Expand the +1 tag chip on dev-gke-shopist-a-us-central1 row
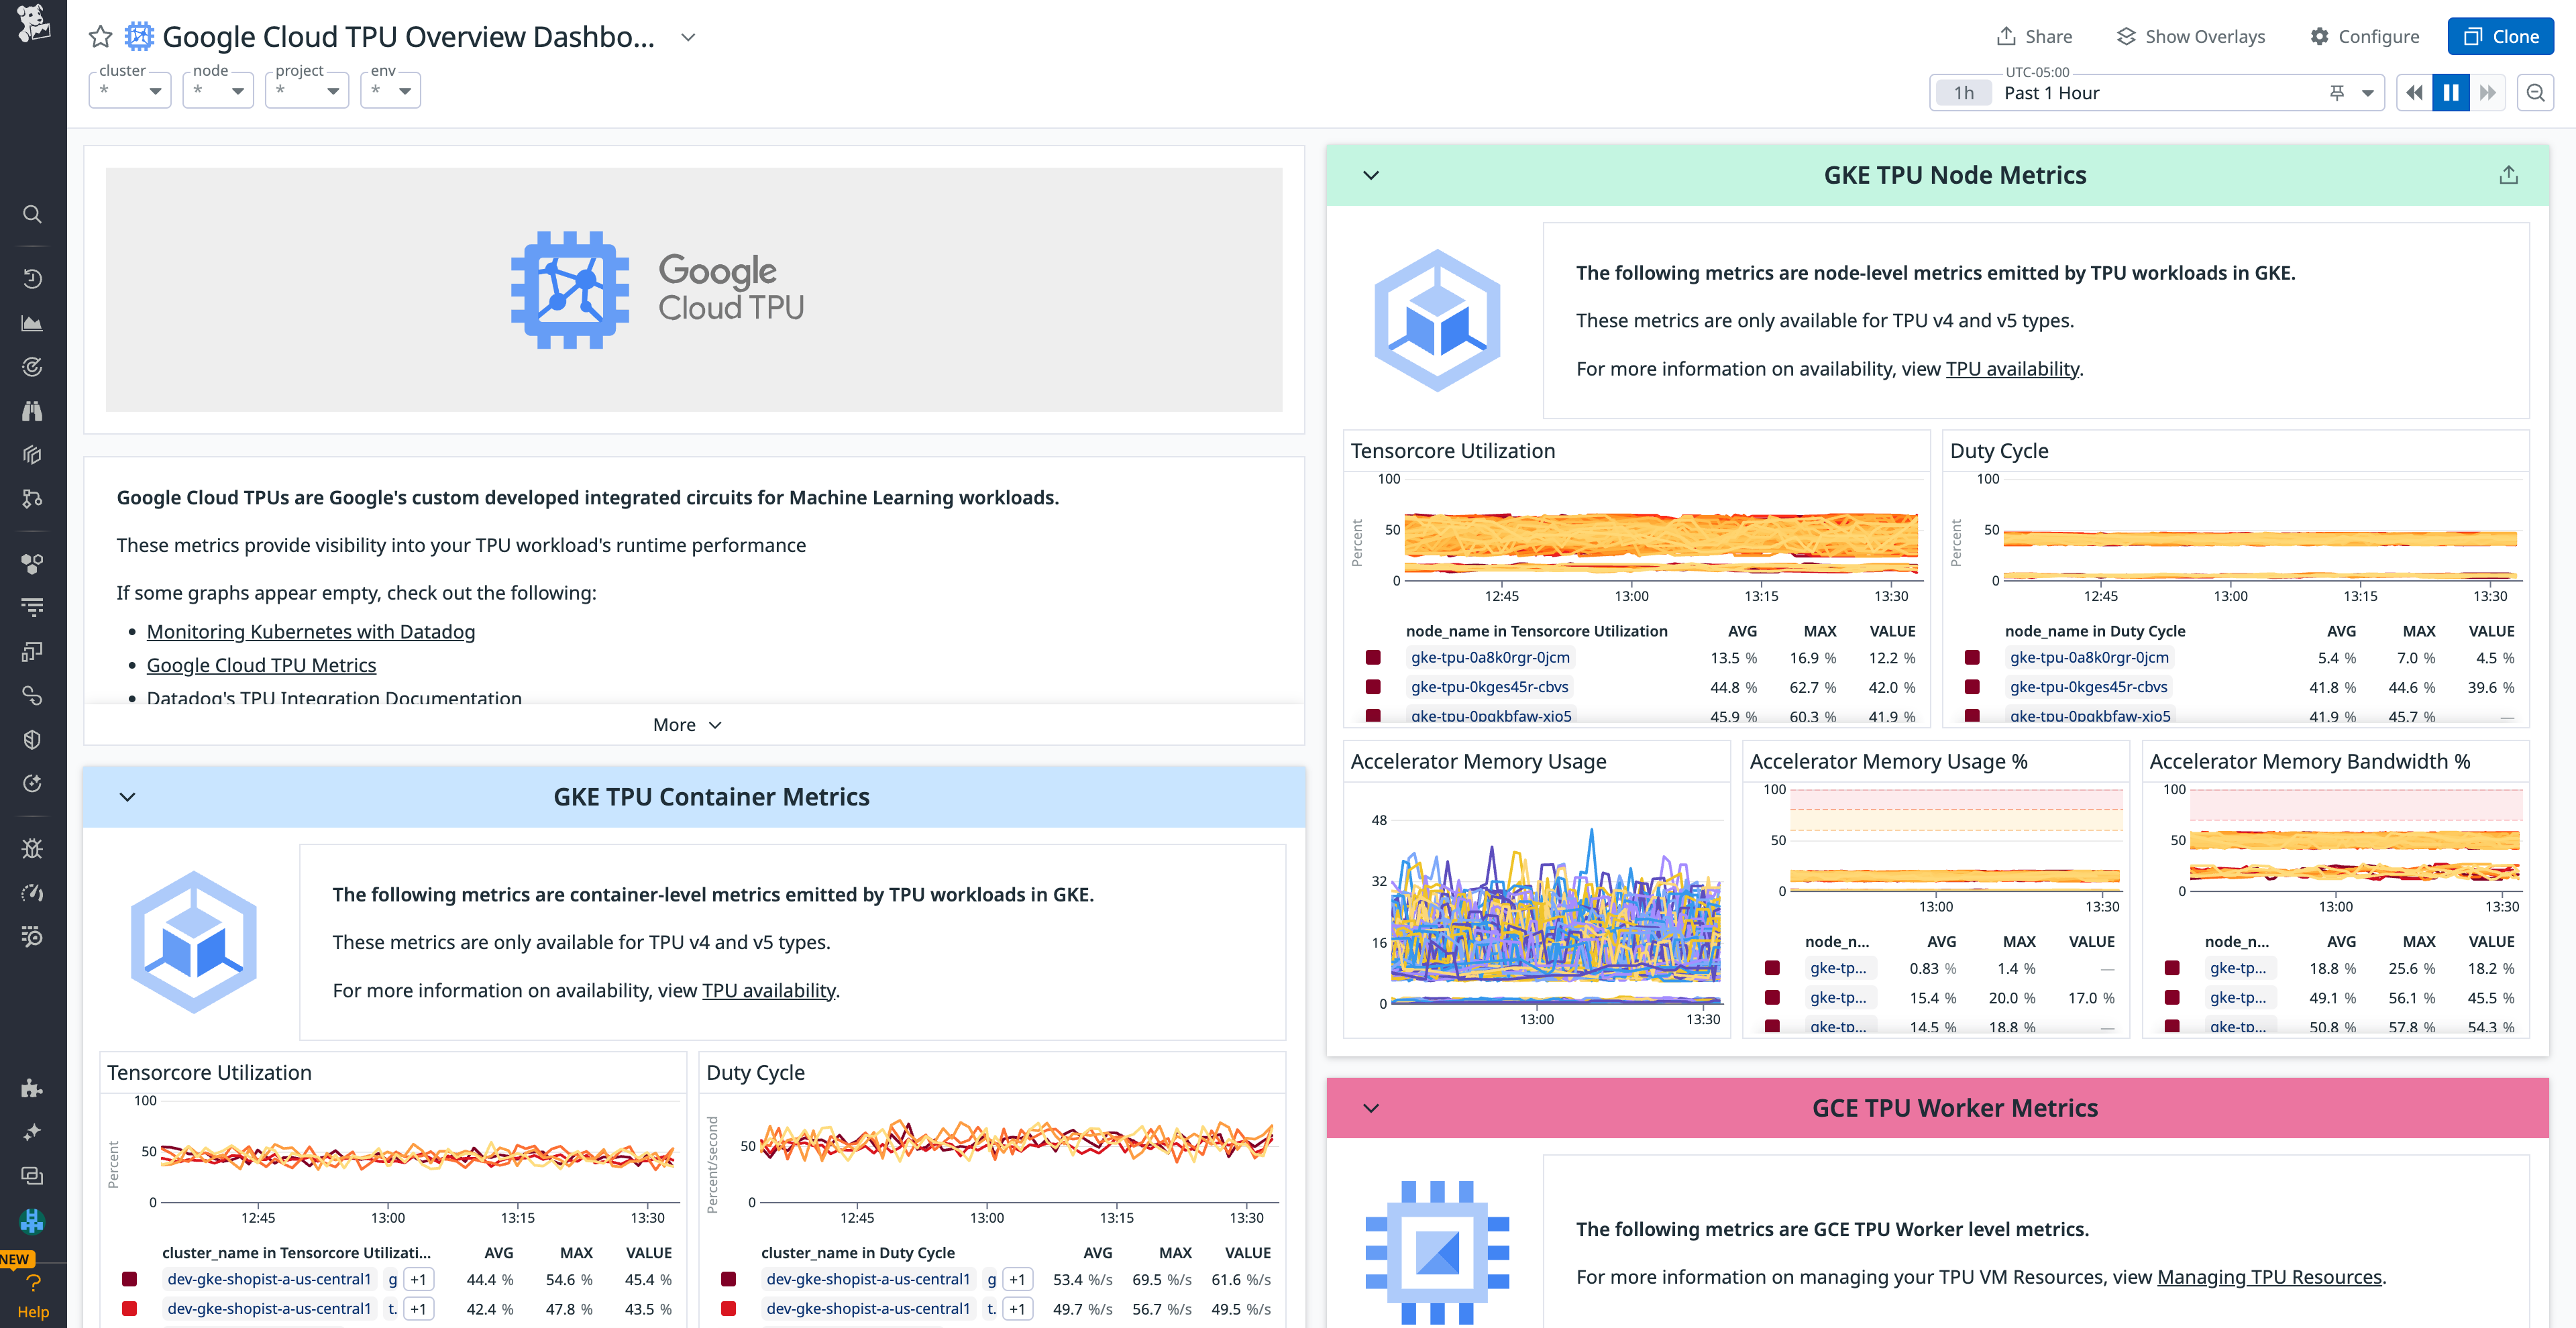2576x1328 pixels. [419, 1279]
